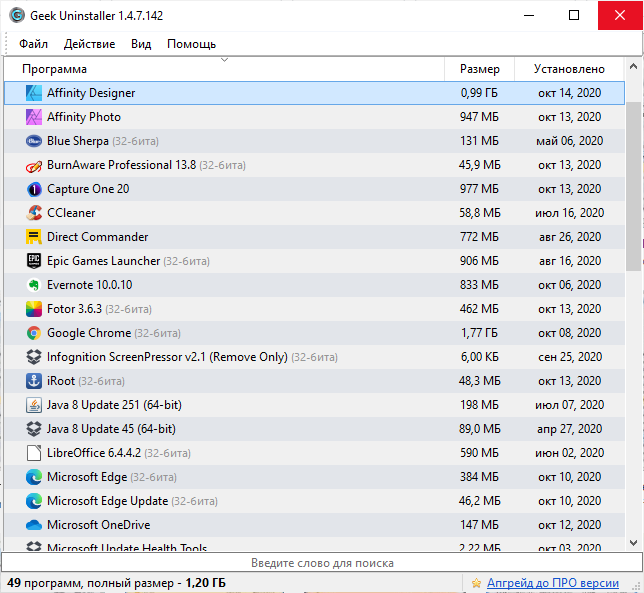Click the BurnAware Professional 13.8 icon
This screenshot has height=593, width=644.
pos(34,165)
